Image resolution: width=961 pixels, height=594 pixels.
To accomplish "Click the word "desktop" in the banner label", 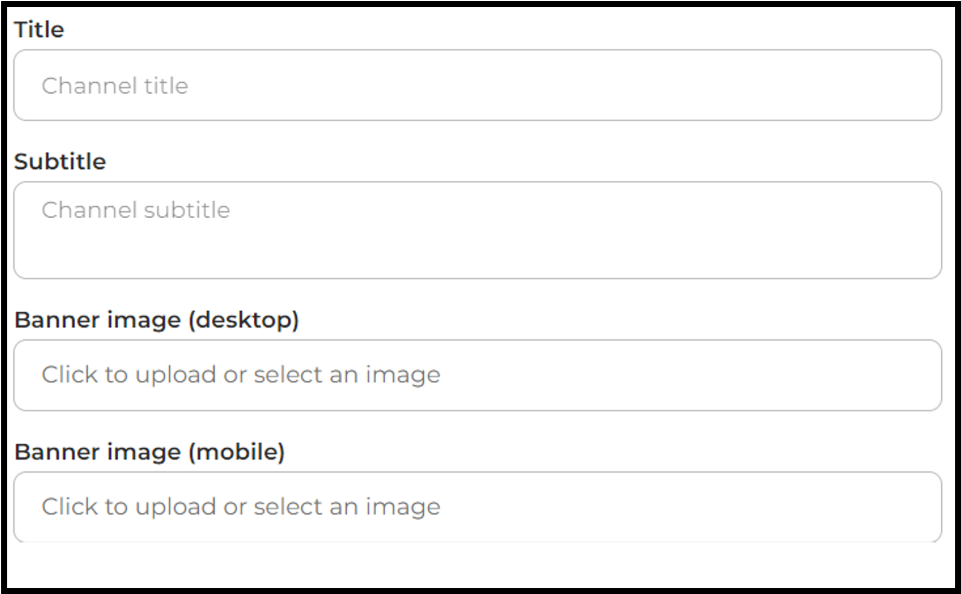I will [243, 320].
